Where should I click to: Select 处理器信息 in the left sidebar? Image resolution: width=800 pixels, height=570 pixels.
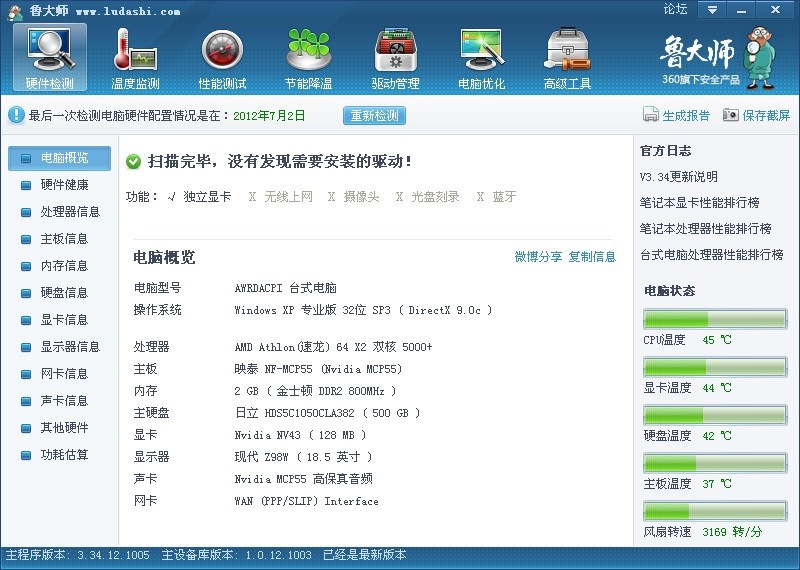pyautogui.click(x=70, y=212)
